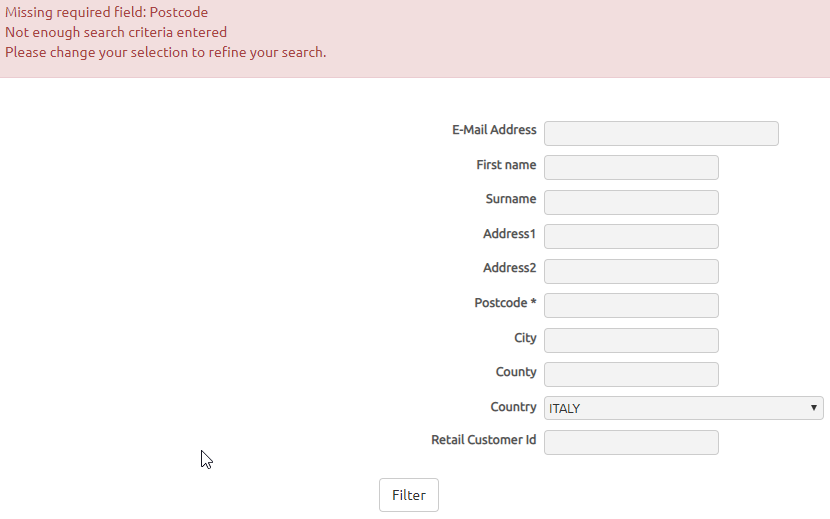Viewport: 830px width, 519px height.
Task: Select the County text box
Action: pyautogui.click(x=631, y=374)
